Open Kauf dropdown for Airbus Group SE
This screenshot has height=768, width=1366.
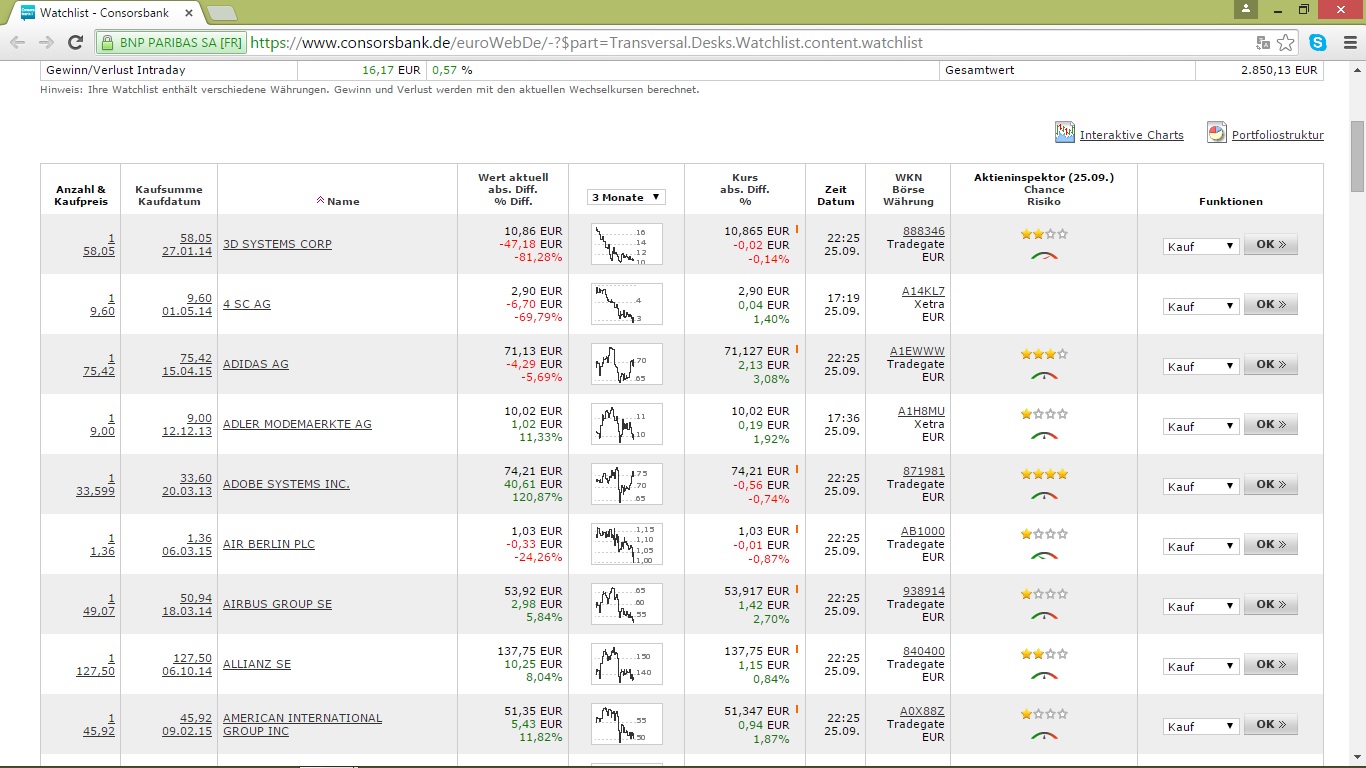1201,606
